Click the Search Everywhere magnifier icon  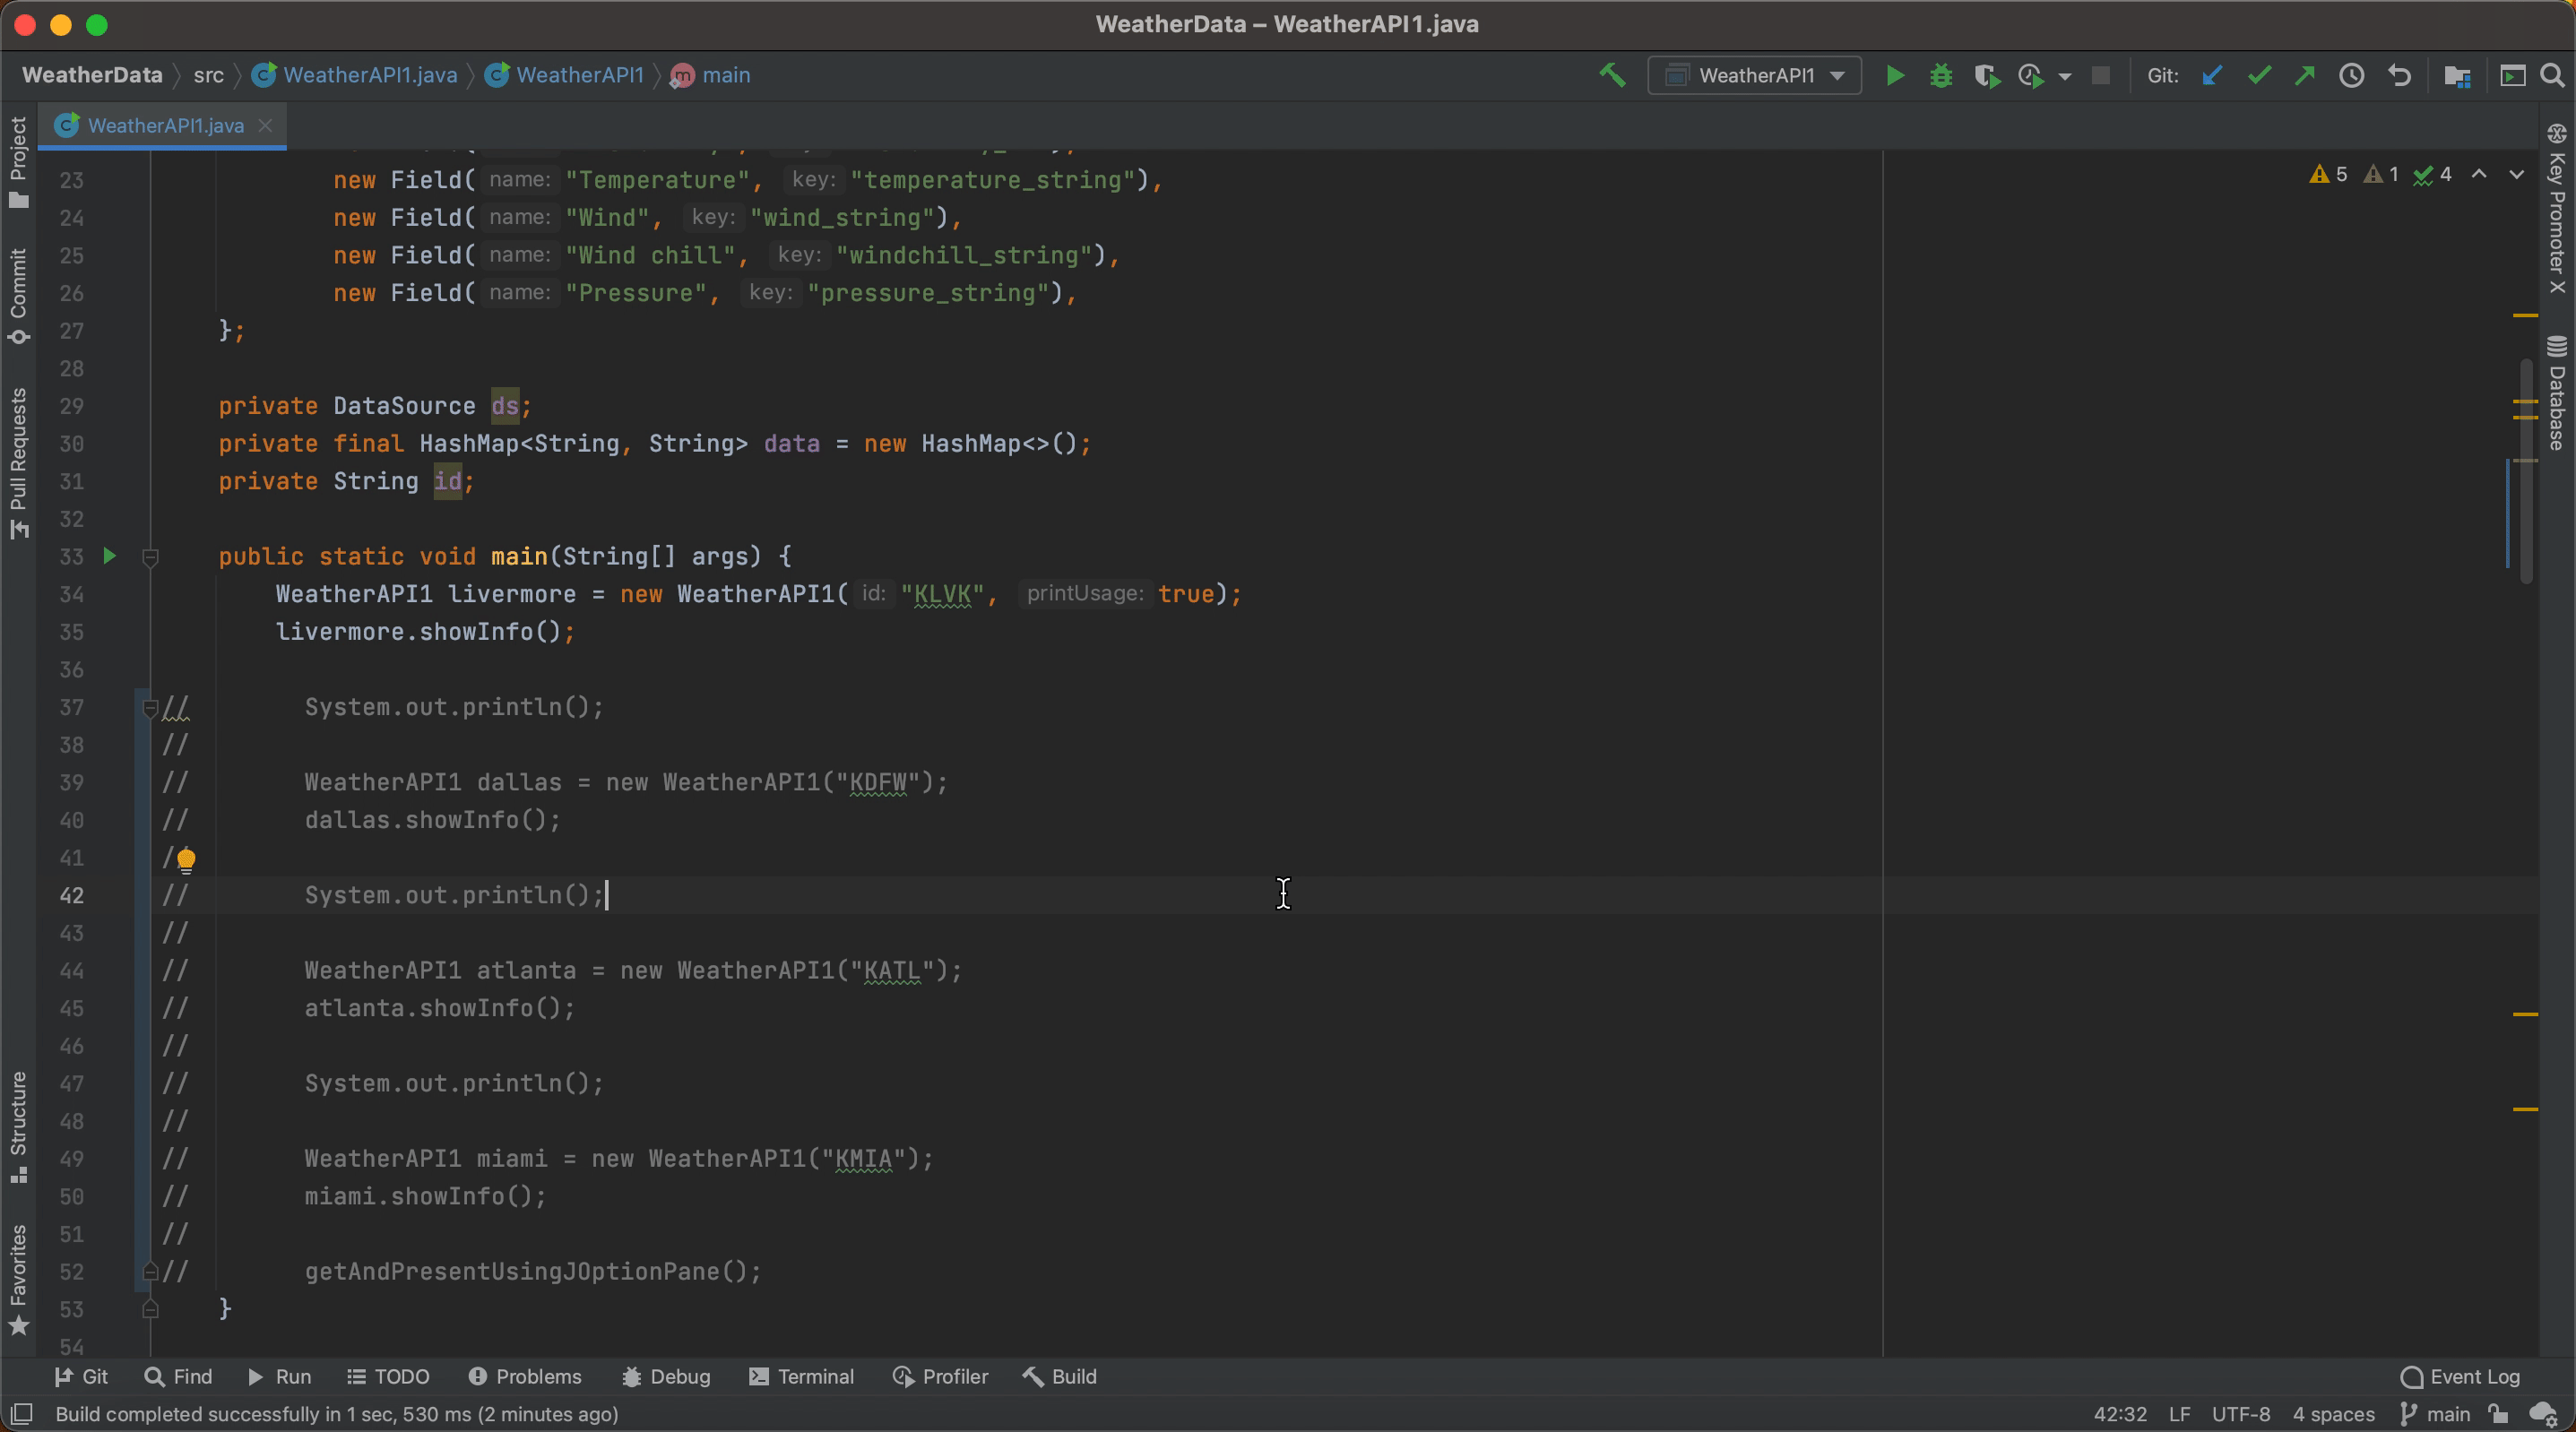pyautogui.click(x=2552, y=76)
